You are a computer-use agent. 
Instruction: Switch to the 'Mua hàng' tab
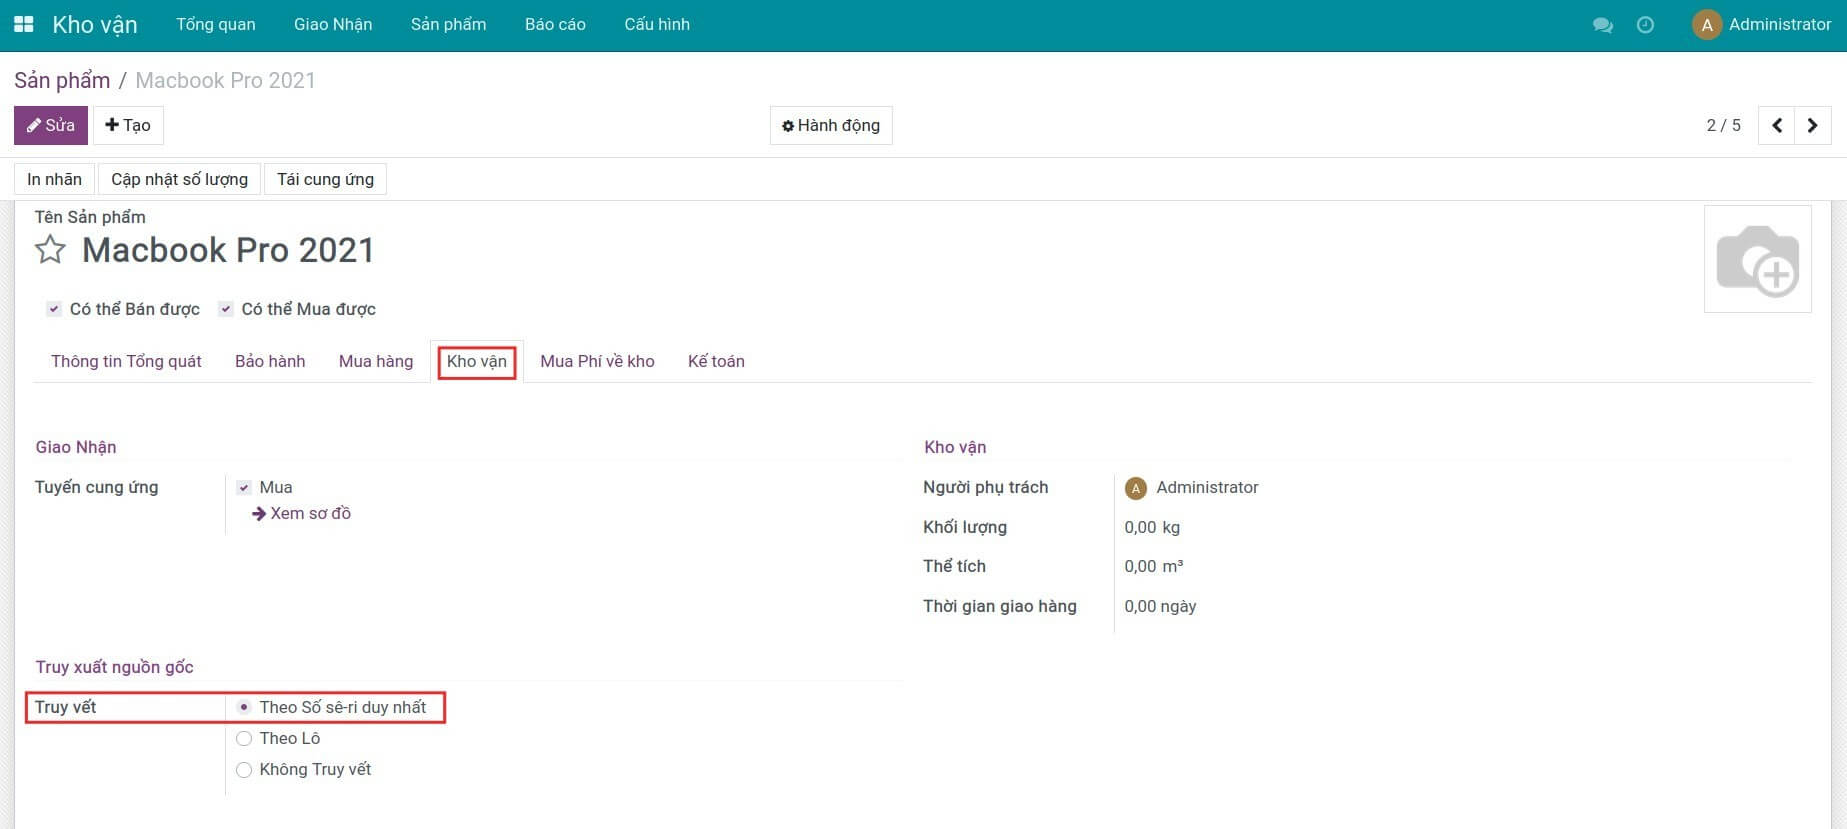click(x=375, y=361)
